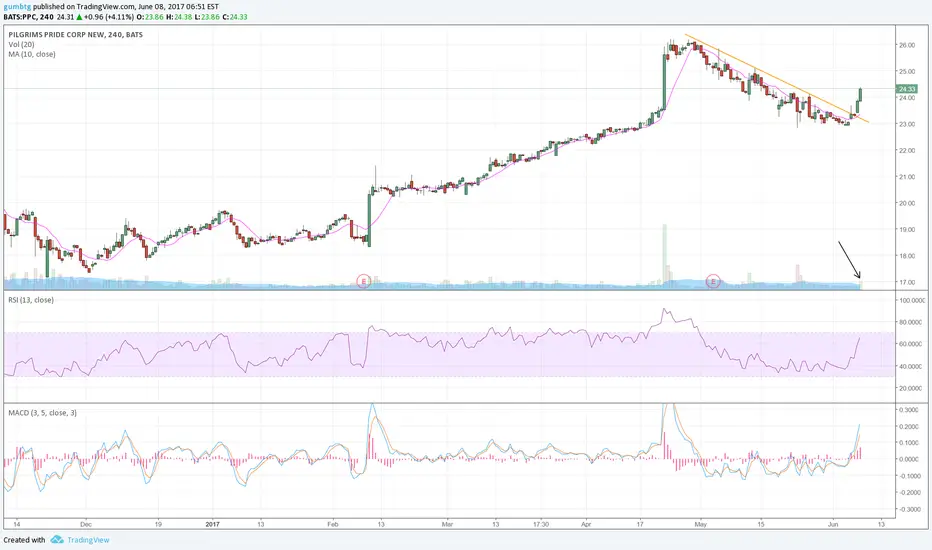The width and height of the screenshot is (932, 550).
Task: Click the L:23.86 low value
Action: (x=207, y=17)
